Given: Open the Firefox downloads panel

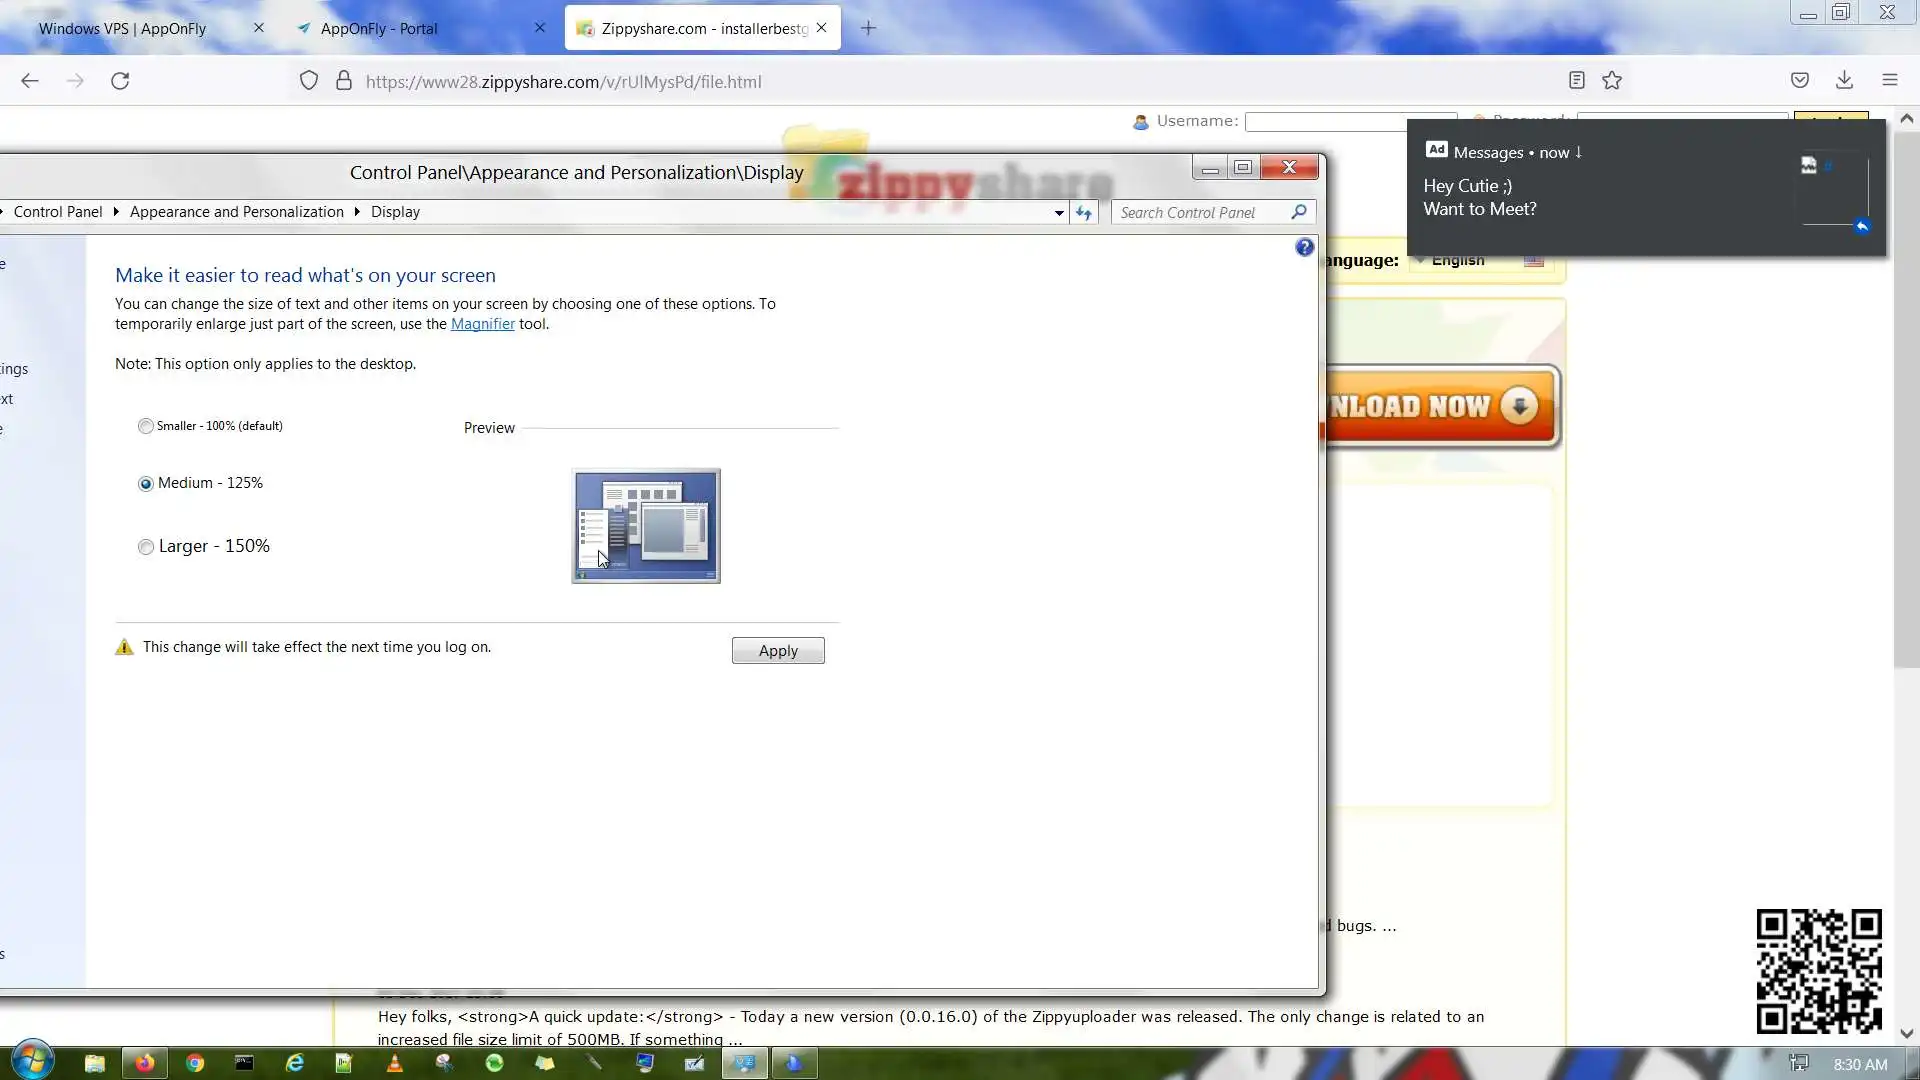Looking at the screenshot, I should pyautogui.click(x=1844, y=81).
